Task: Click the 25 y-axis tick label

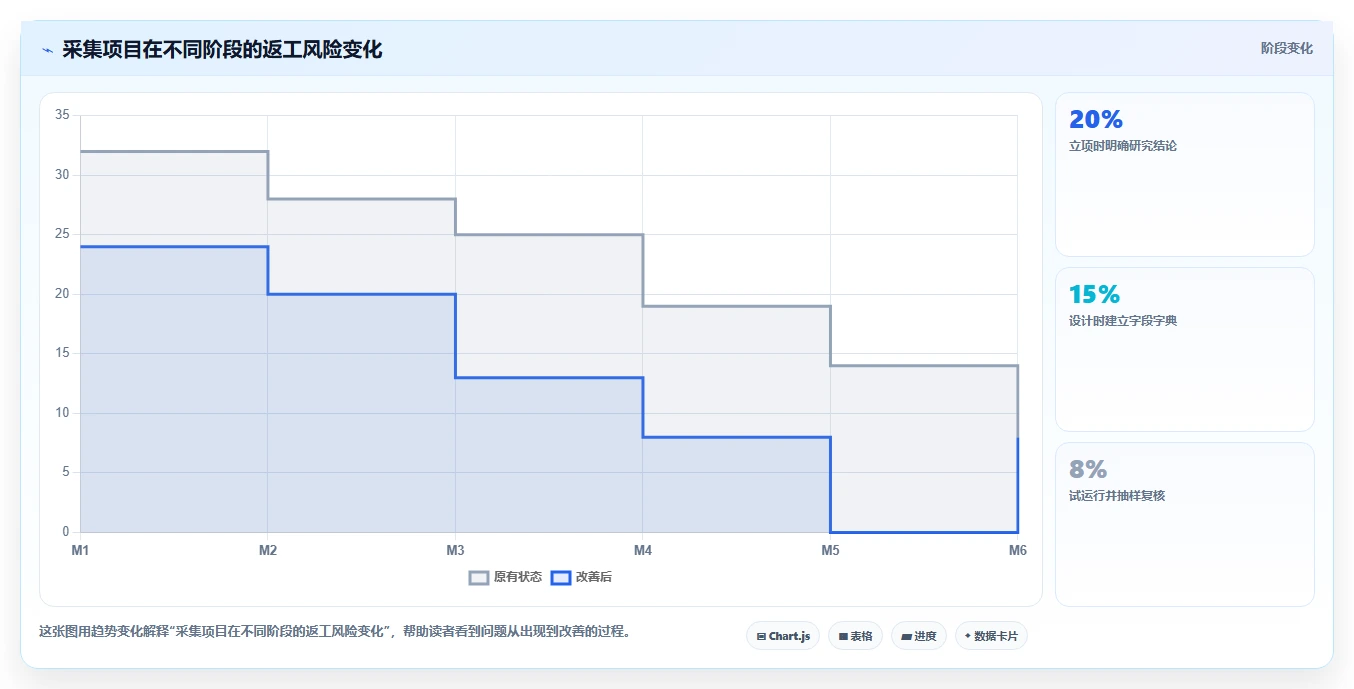Action: pos(62,235)
